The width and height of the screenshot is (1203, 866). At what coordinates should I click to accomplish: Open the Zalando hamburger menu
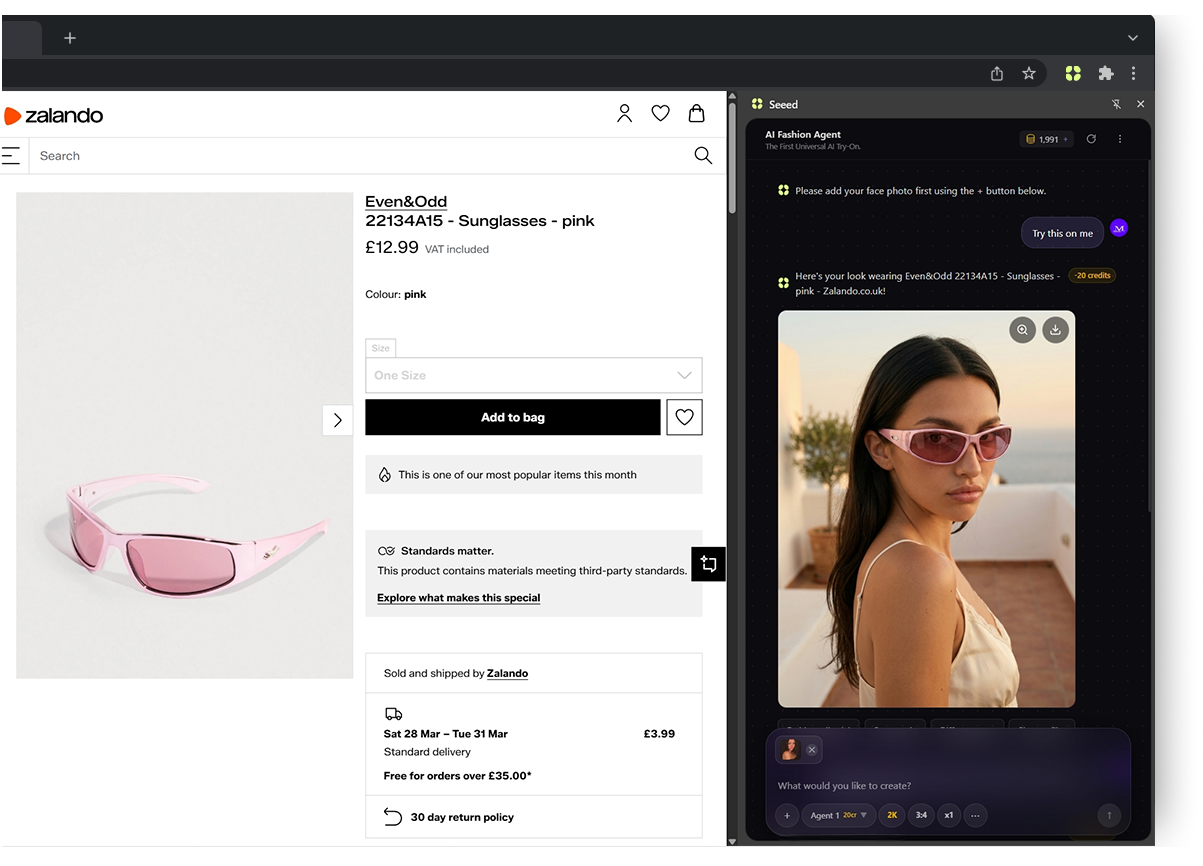tap(10, 155)
